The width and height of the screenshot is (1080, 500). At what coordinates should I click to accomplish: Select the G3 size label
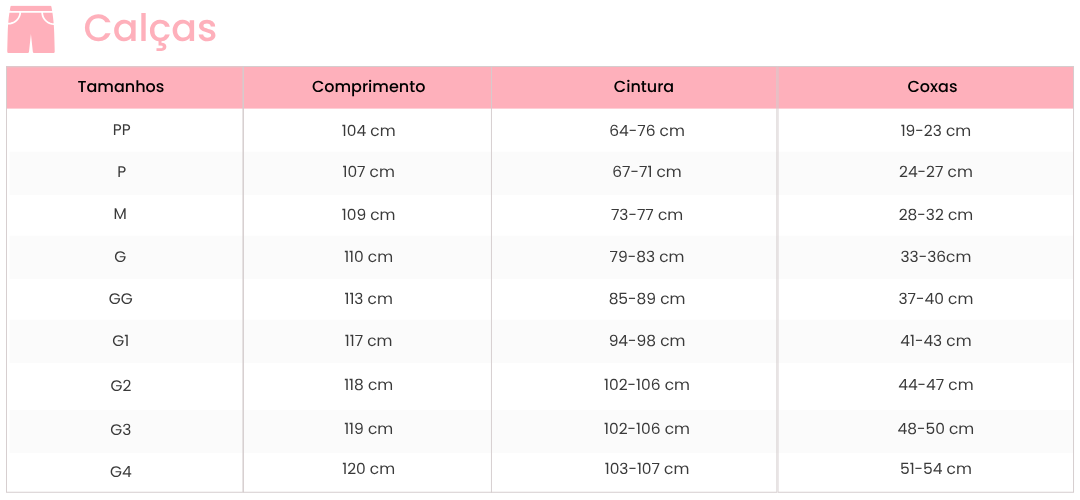coord(121,430)
